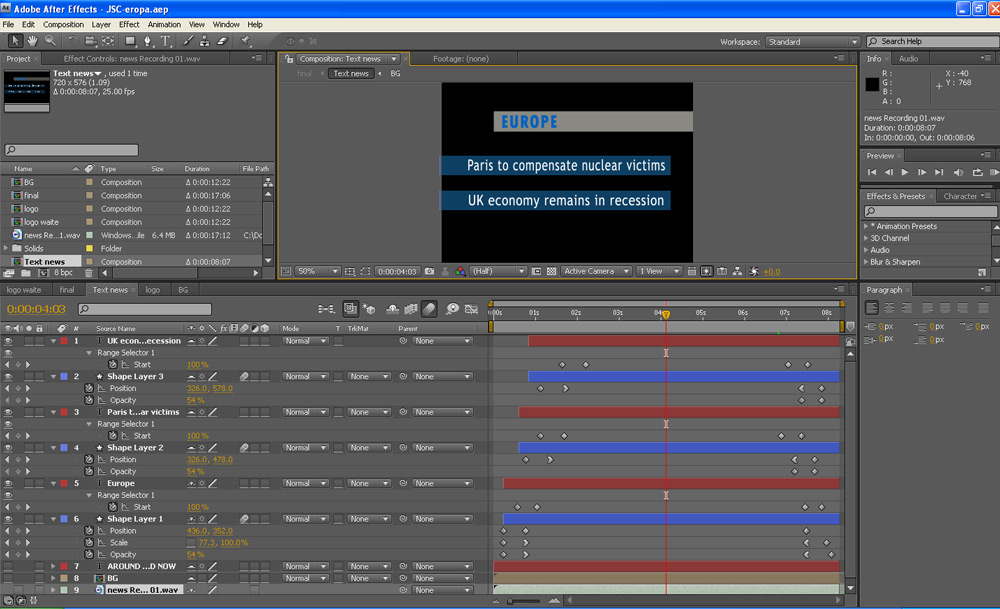Click the 8 bpc color depth button
Viewport: 1000px width, 609px height.
tap(63, 273)
